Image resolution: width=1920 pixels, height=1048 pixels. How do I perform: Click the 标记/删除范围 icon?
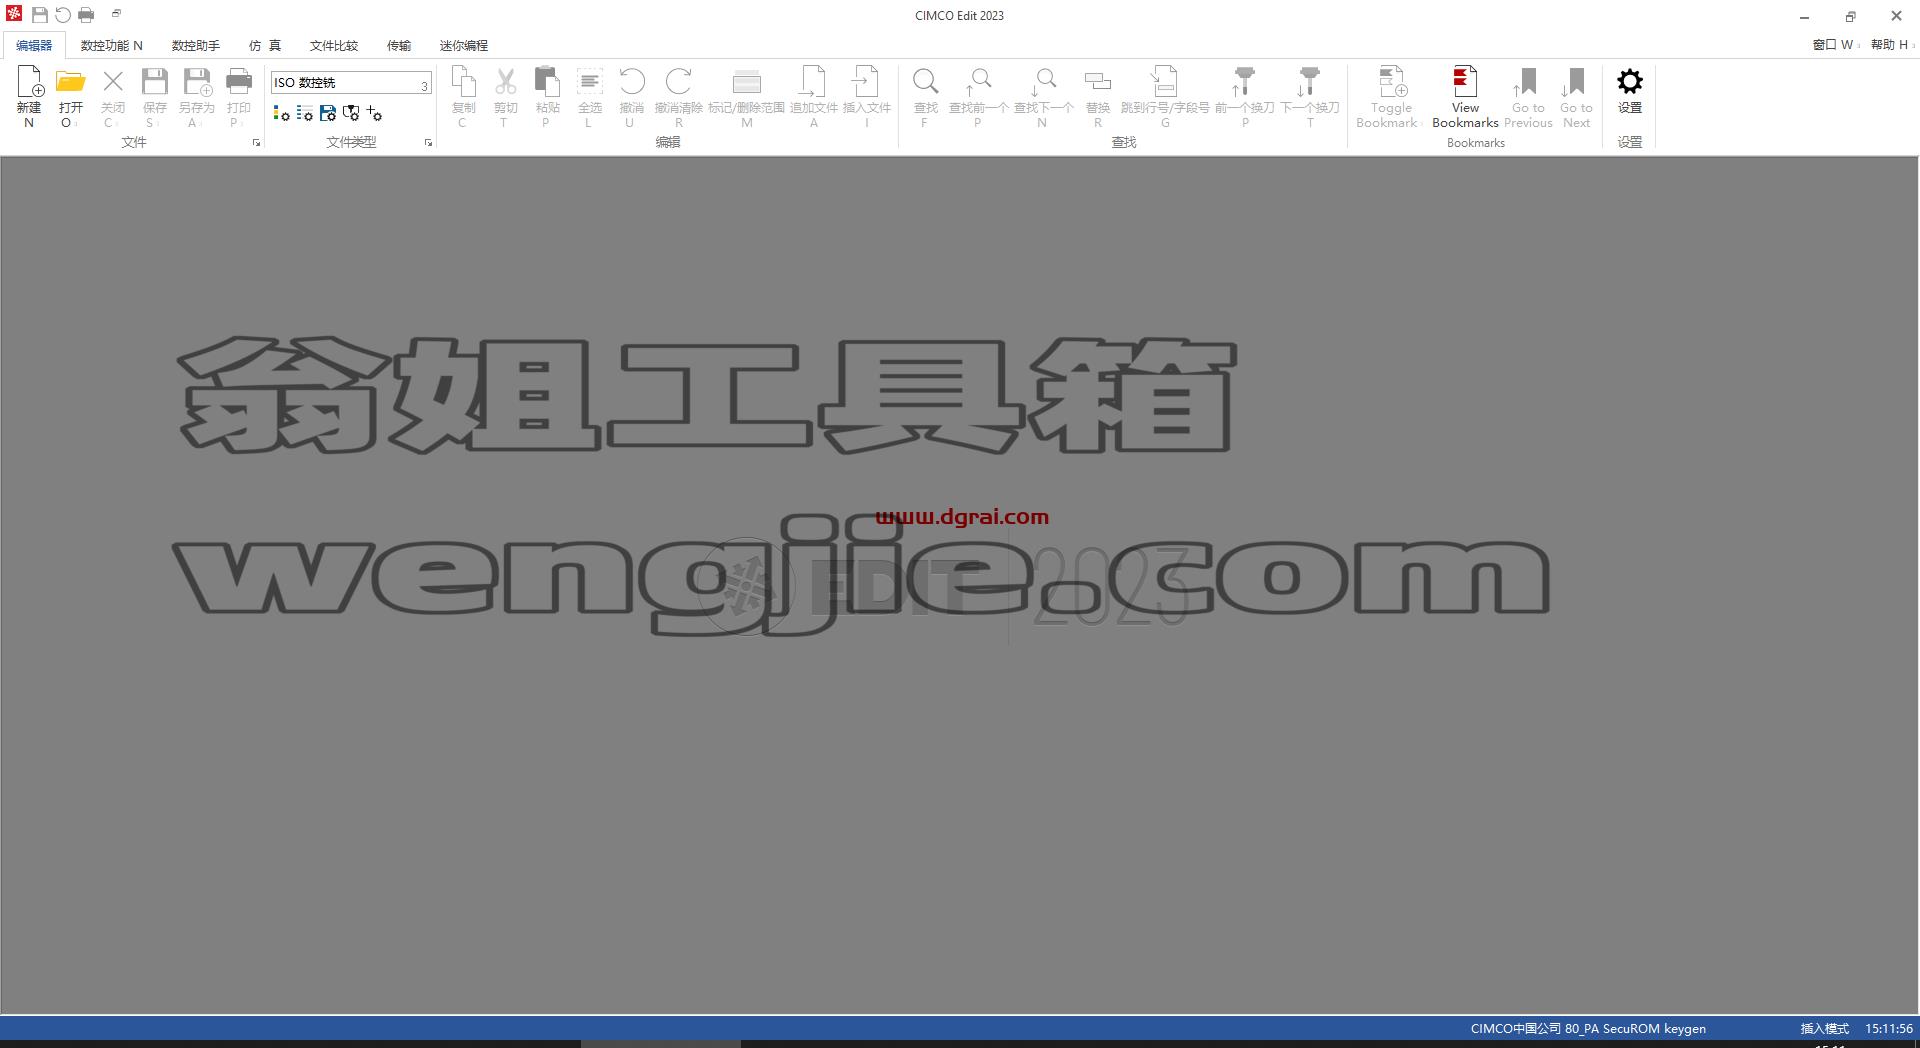coord(746,82)
